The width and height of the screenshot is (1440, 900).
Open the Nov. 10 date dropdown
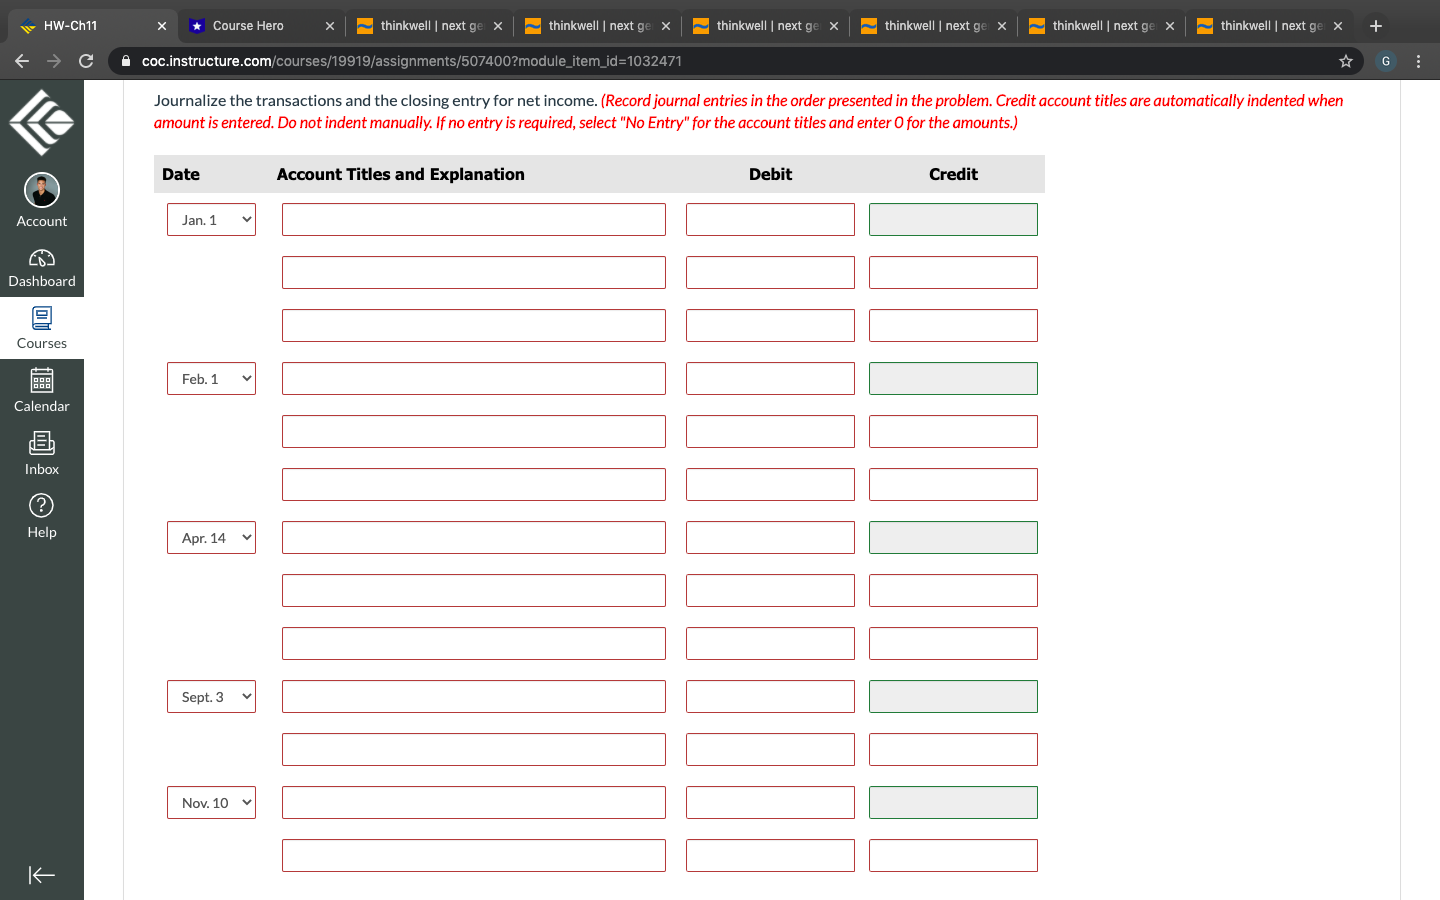point(211,803)
